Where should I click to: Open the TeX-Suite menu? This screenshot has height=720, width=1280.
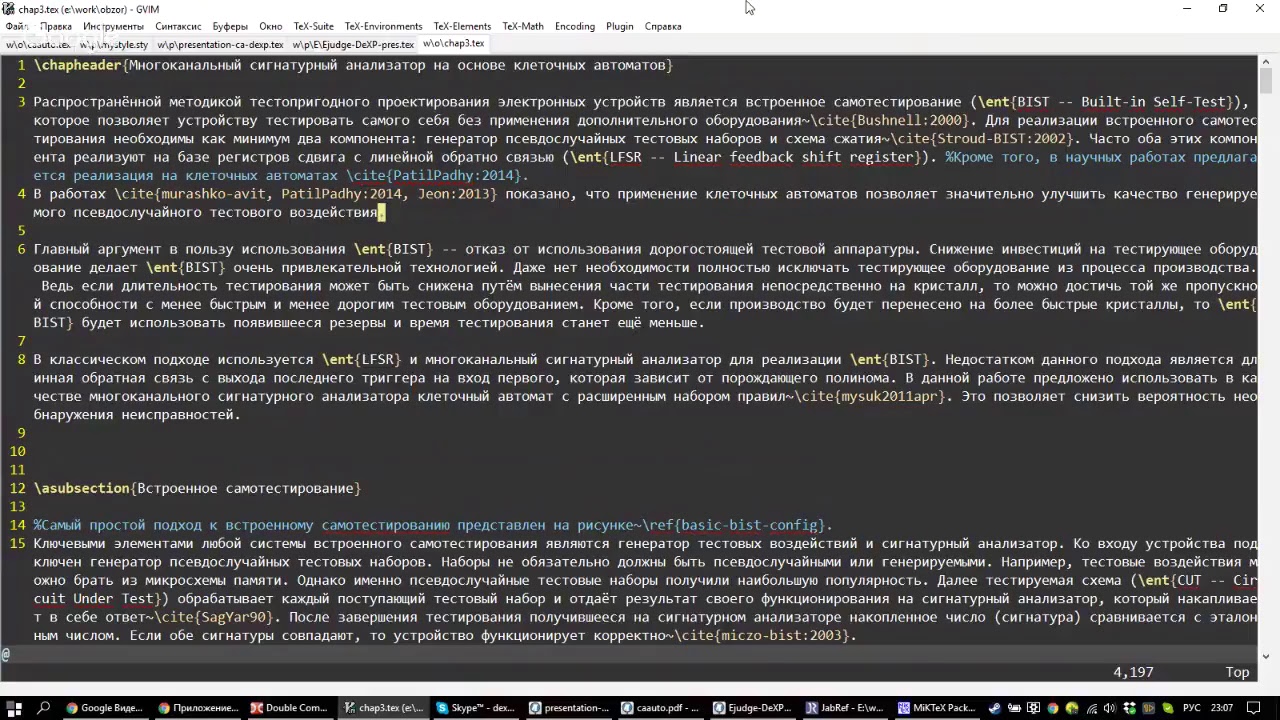click(313, 26)
